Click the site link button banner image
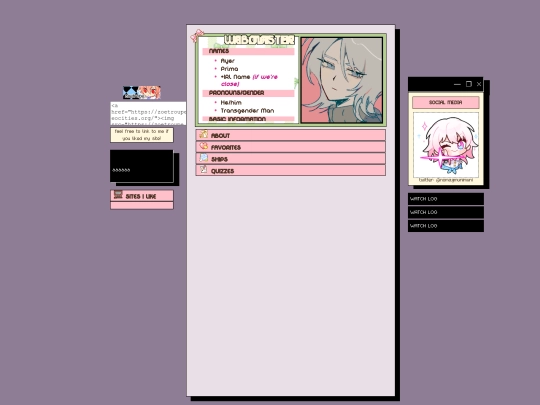 pos(142,93)
